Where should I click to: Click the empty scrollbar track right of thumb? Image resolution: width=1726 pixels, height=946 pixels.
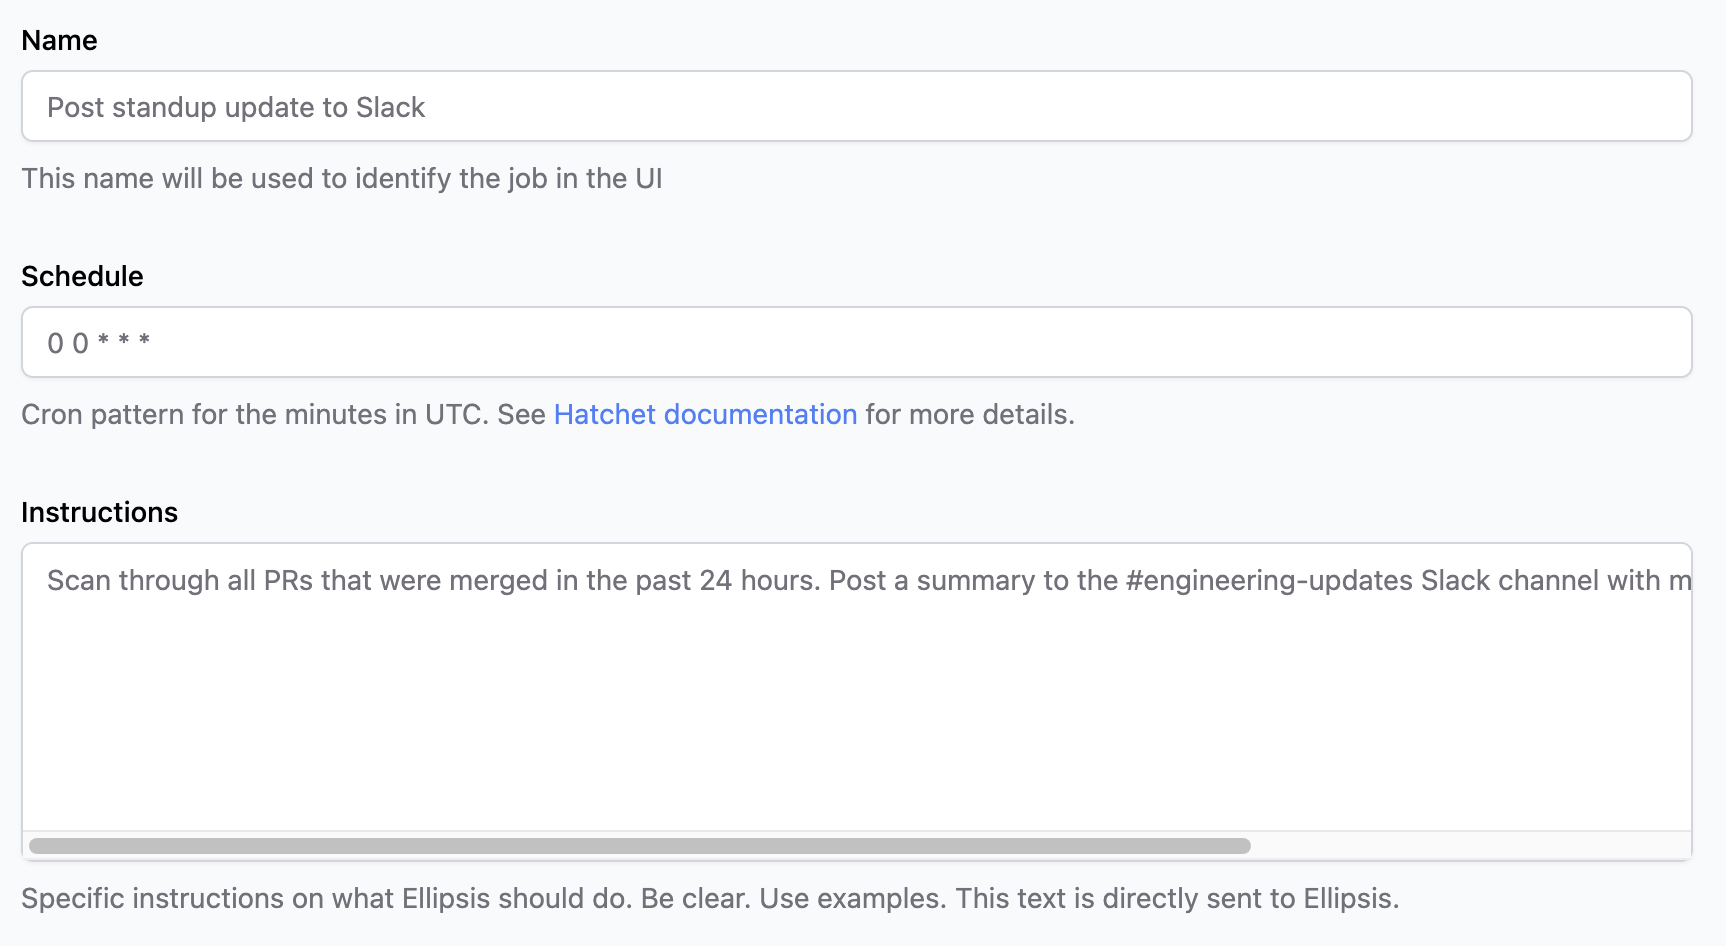pos(1470,846)
